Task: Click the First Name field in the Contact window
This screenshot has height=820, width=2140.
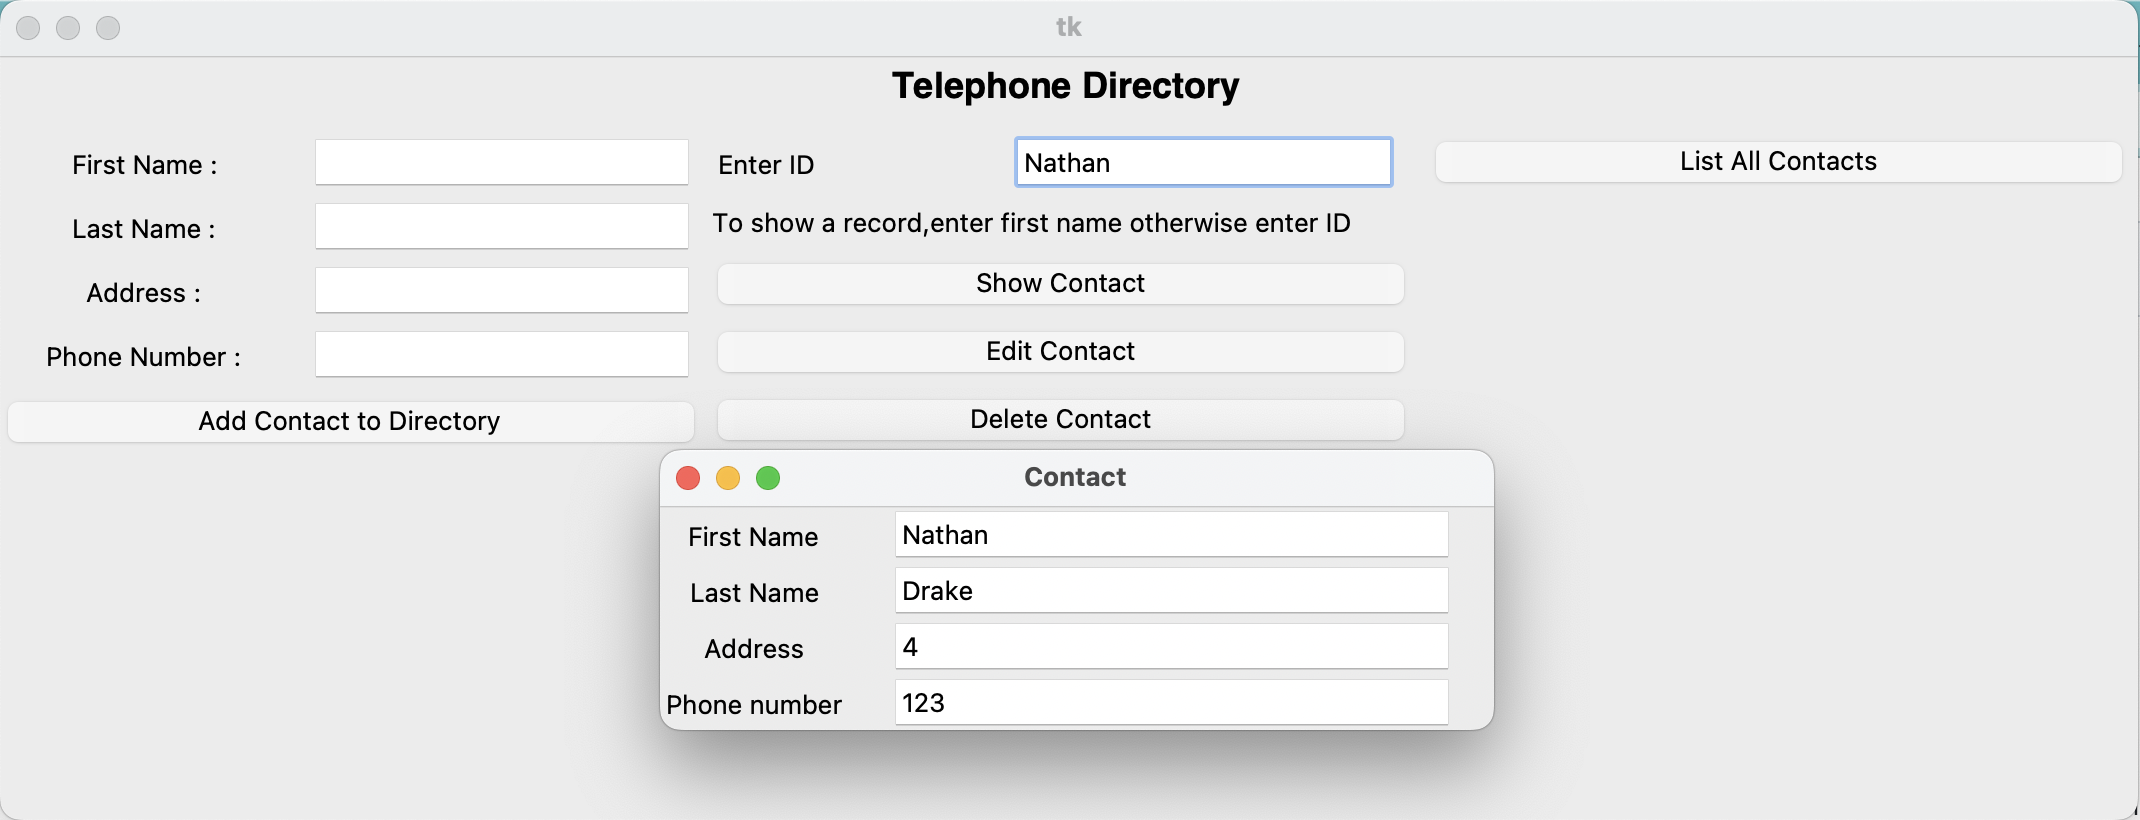Action: coord(1170,534)
